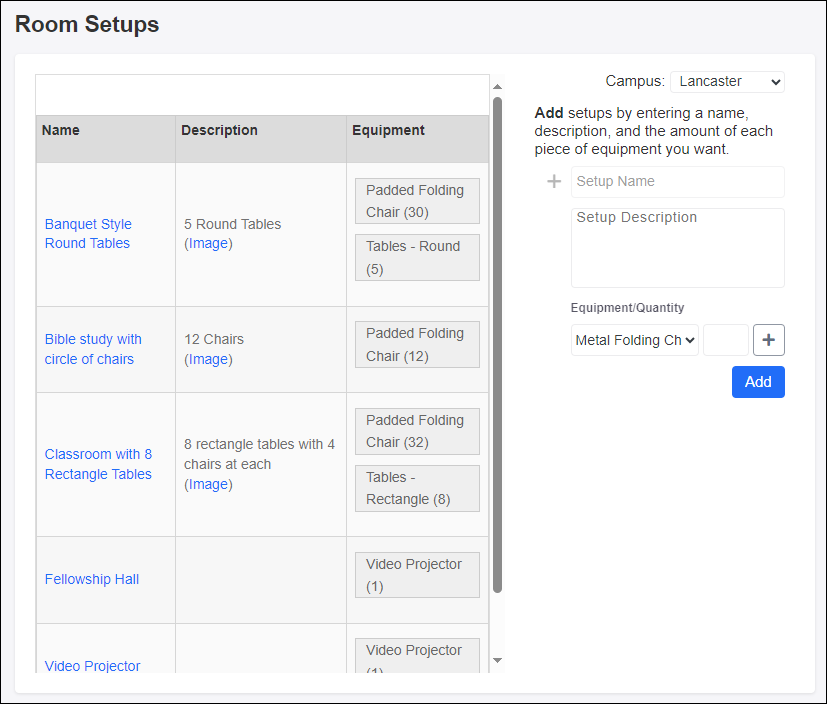Click the plus button next to quantity field
Image resolution: width=827 pixels, height=704 pixels.
(768, 340)
